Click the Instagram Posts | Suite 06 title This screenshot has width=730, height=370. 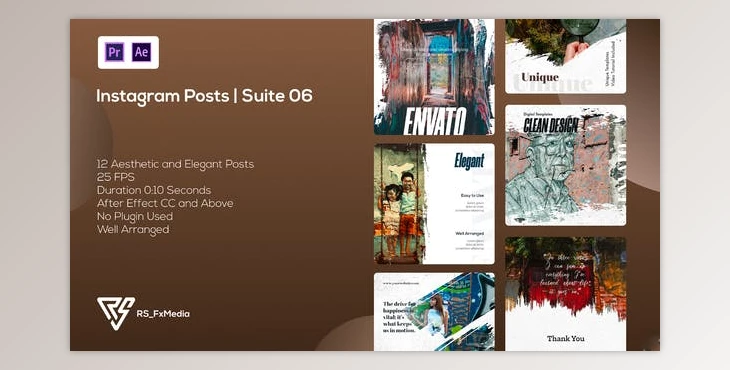(x=204, y=96)
